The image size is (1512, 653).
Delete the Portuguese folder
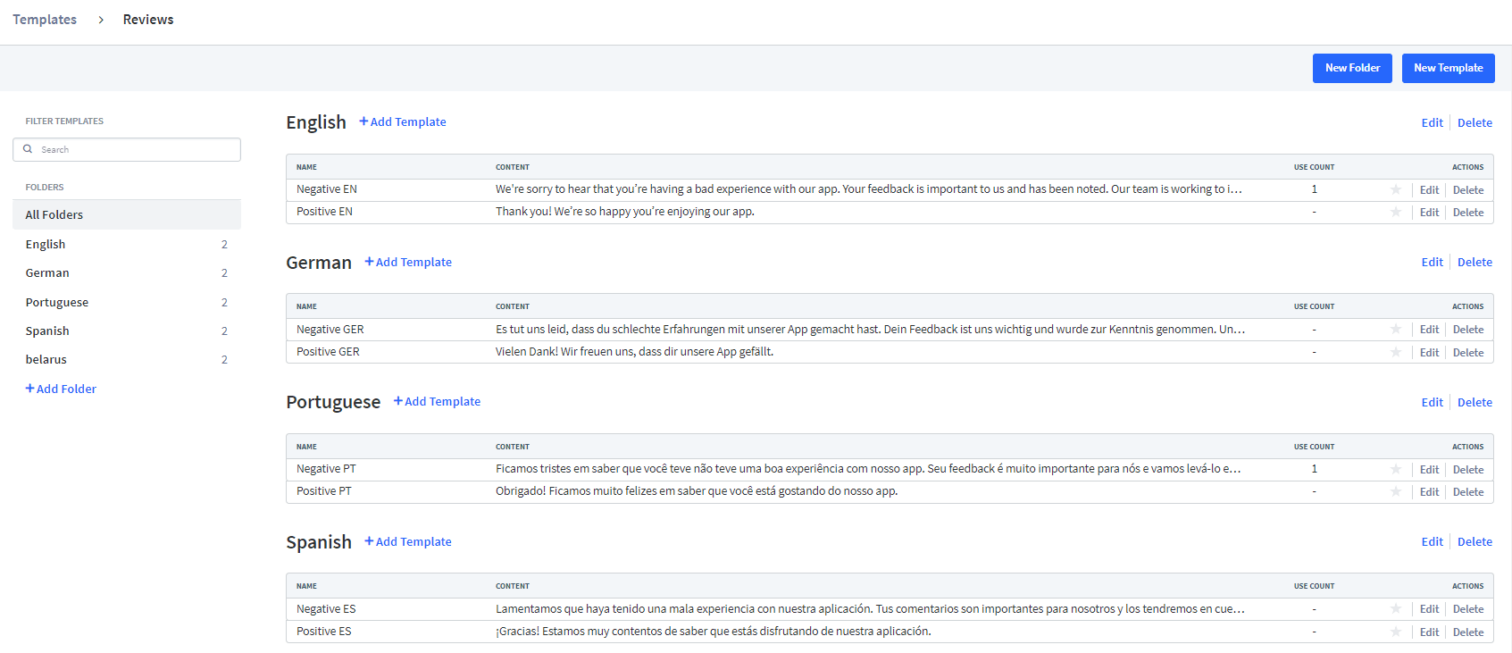click(x=1474, y=403)
